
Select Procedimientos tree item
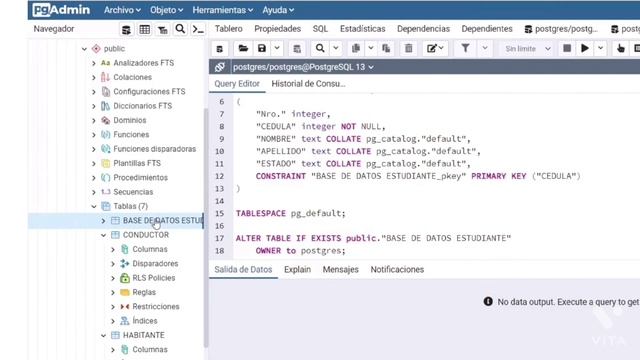140,178
